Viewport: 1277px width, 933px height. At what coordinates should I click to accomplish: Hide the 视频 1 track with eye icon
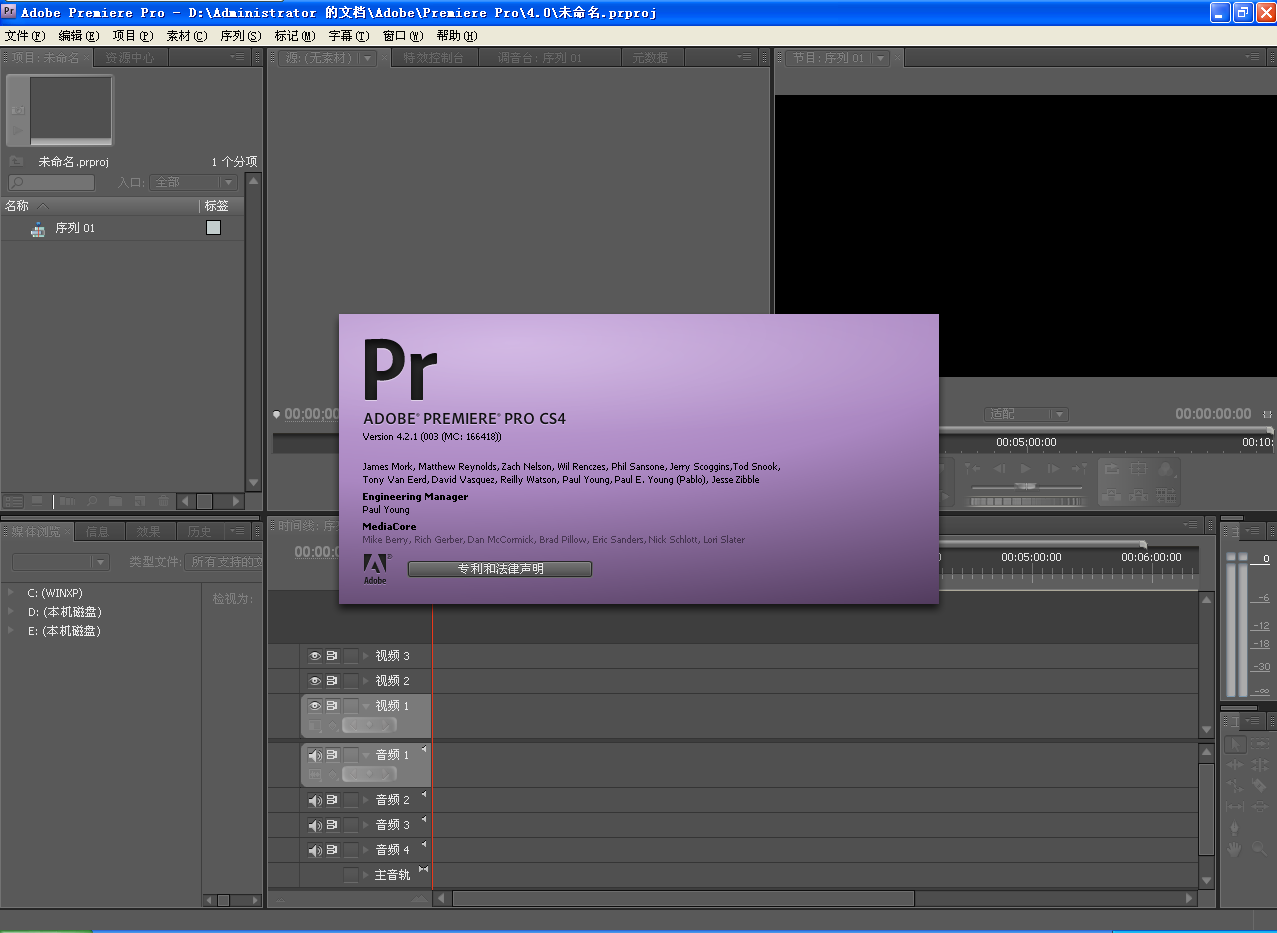pyautogui.click(x=314, y=706)
